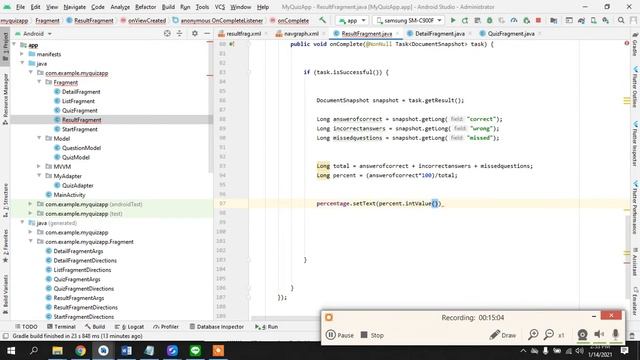
Task: Select StartFragment in project tree
Action: 80,129
